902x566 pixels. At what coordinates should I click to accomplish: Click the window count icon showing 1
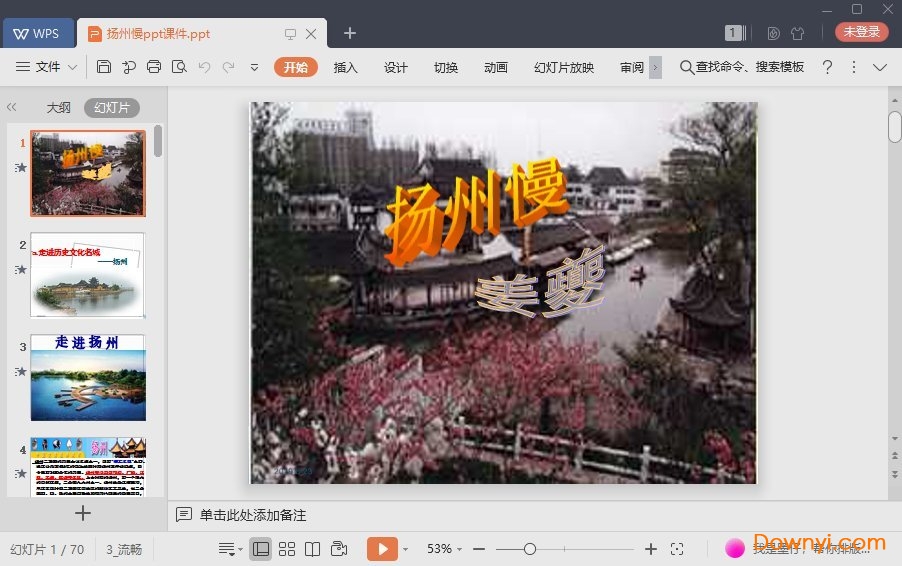pos(735,33)
